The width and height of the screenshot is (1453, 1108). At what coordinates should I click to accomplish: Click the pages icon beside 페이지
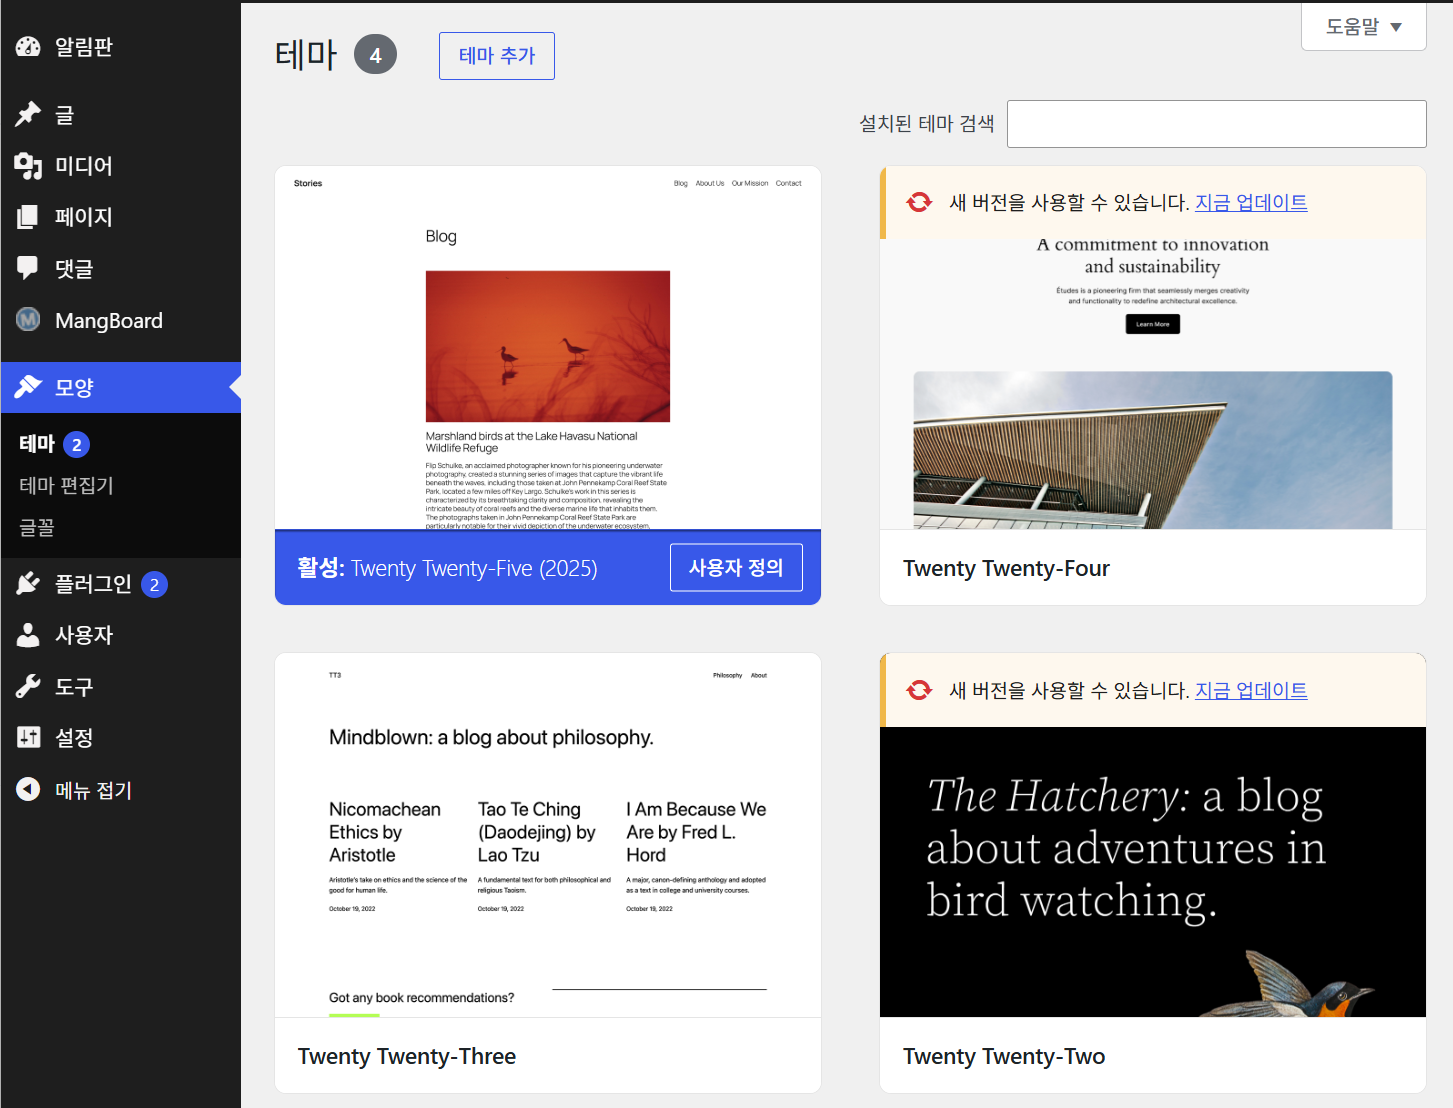tap(28, 217)
